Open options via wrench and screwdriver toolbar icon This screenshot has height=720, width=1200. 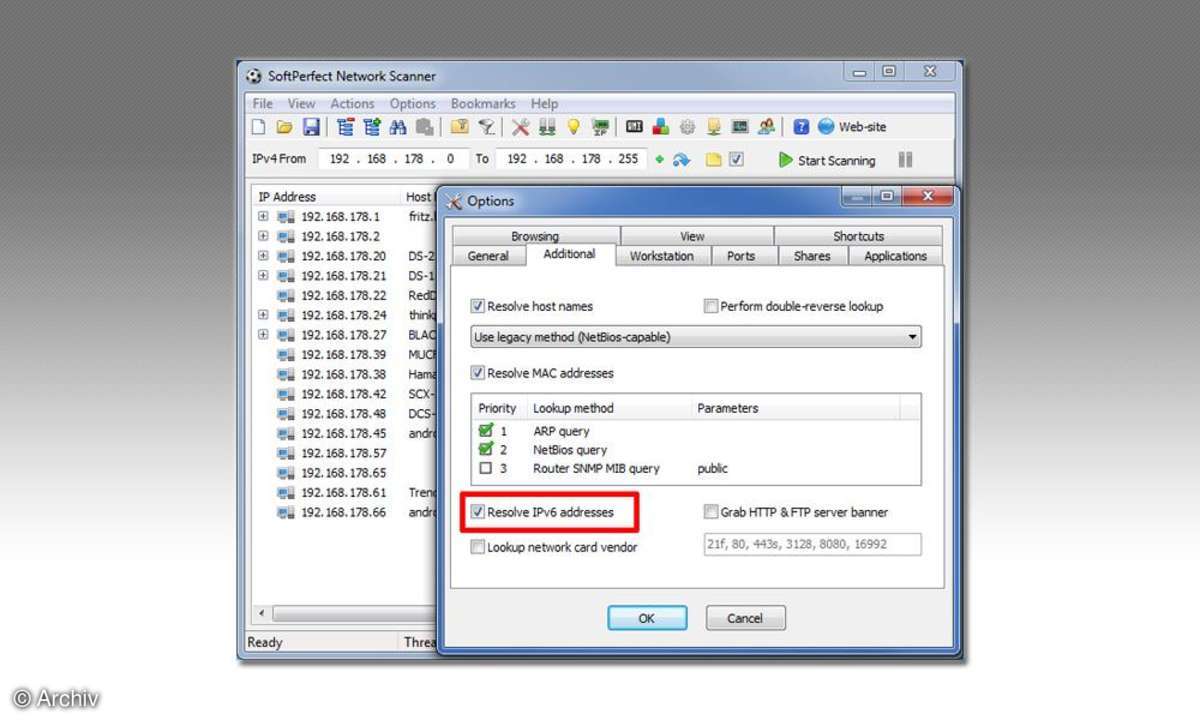click(x=520, y=127)
